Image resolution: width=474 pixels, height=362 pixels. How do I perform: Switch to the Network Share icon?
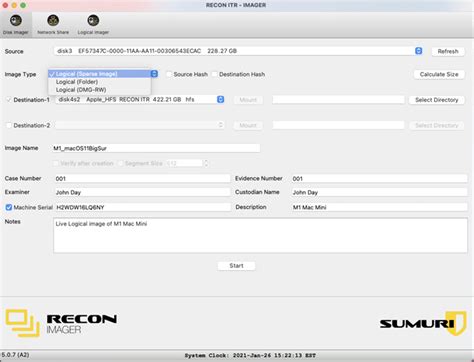pyautogui.click(x=53, y=21)
